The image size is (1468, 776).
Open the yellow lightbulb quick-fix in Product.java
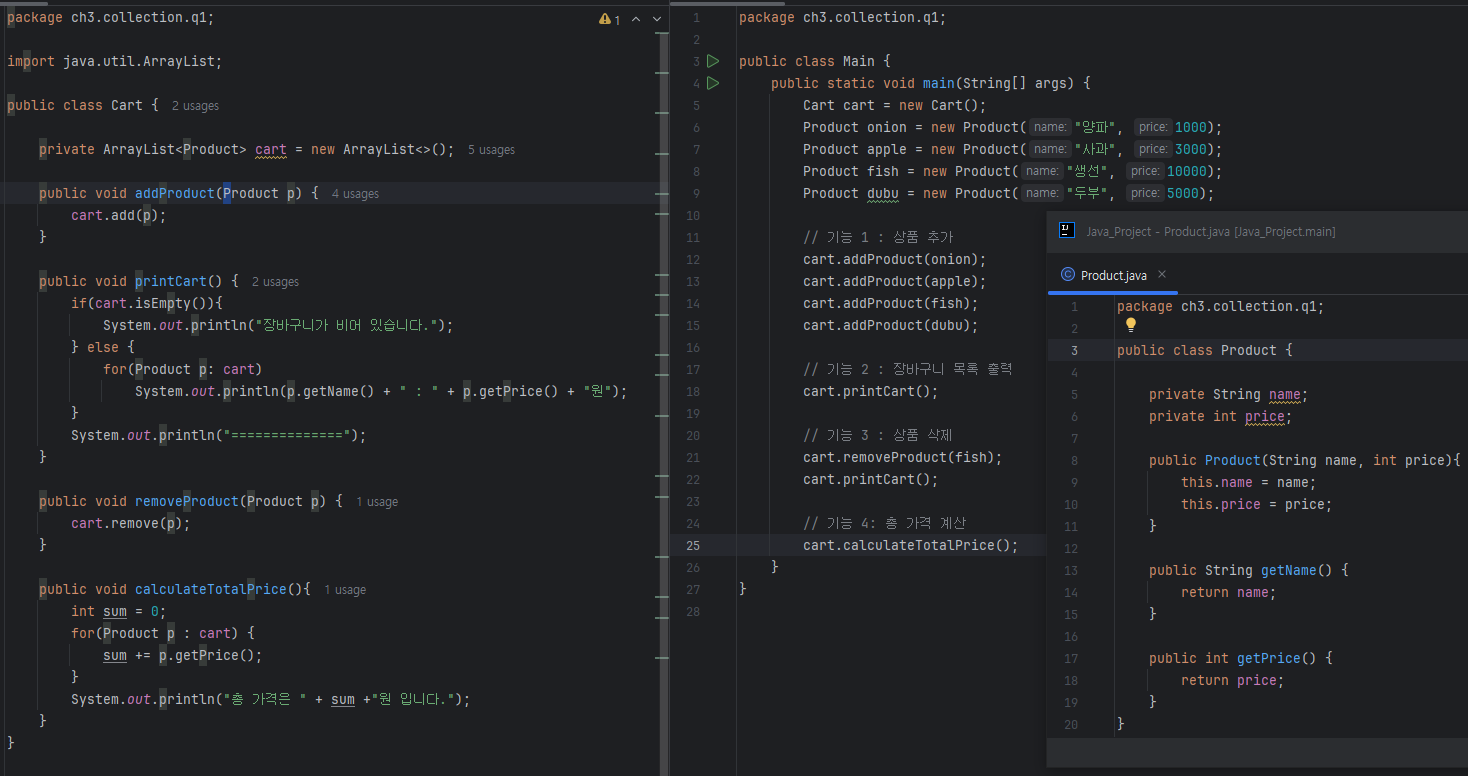pyautogui.click(x=1131, y=325)
